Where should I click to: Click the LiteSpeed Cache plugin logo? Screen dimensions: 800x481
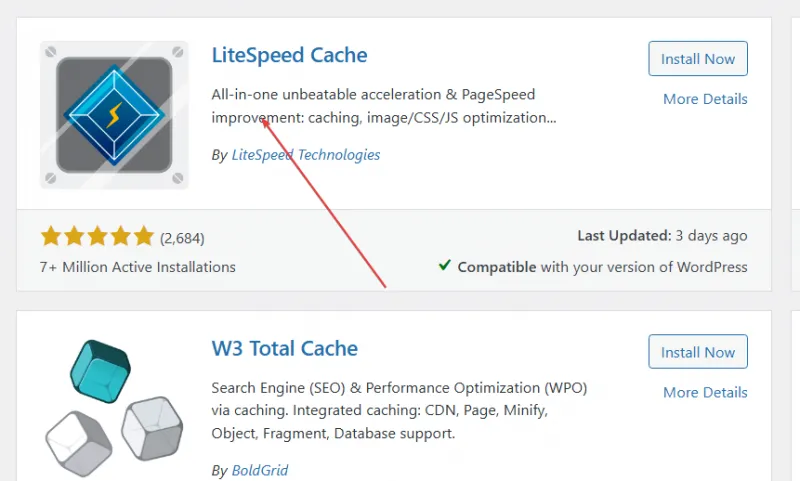click(114, 114)
